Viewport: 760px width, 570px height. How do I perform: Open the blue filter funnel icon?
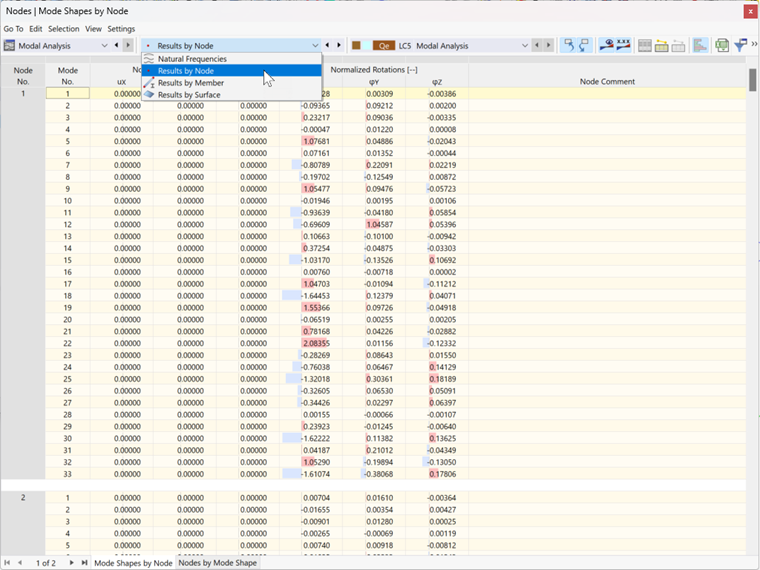point(740,46)
